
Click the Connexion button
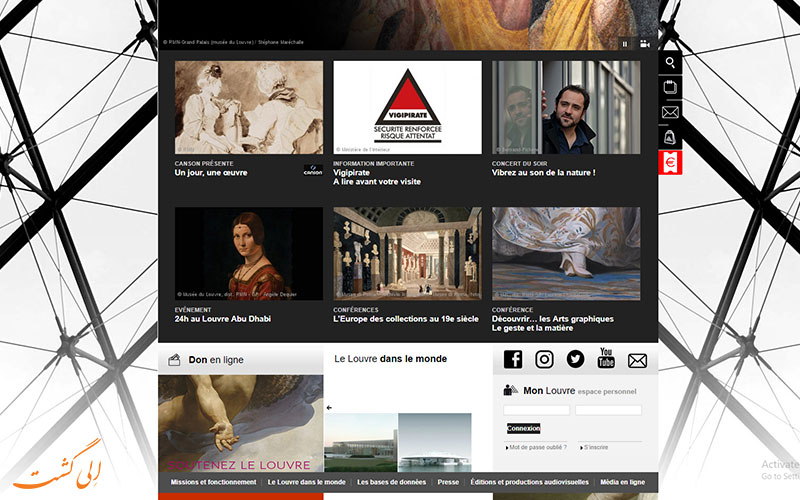tap(523, 428)
